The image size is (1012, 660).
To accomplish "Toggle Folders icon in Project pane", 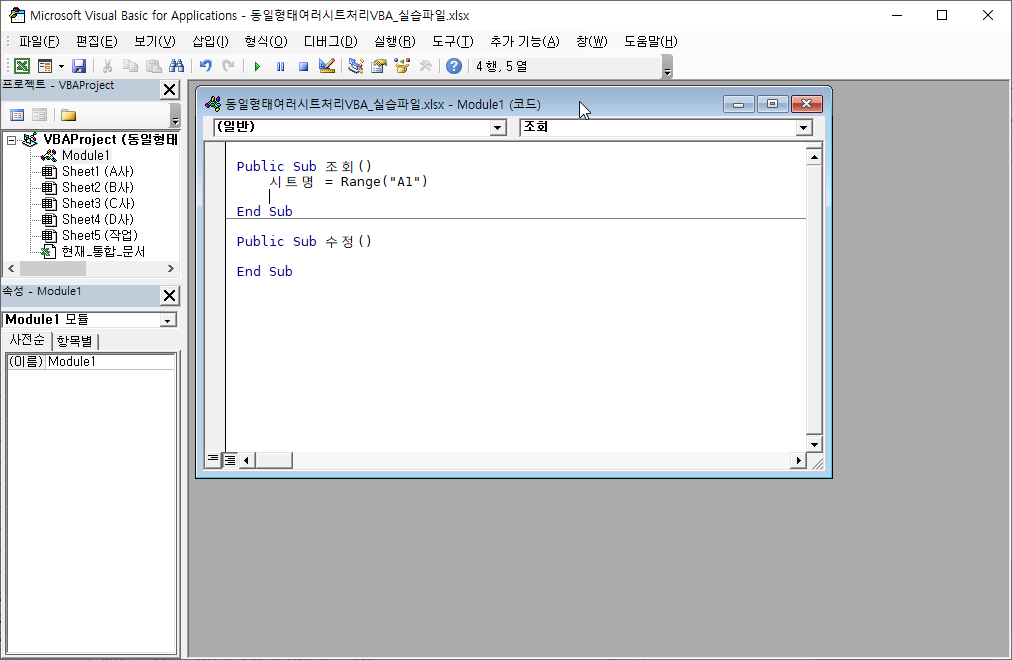I will point(68,115).
